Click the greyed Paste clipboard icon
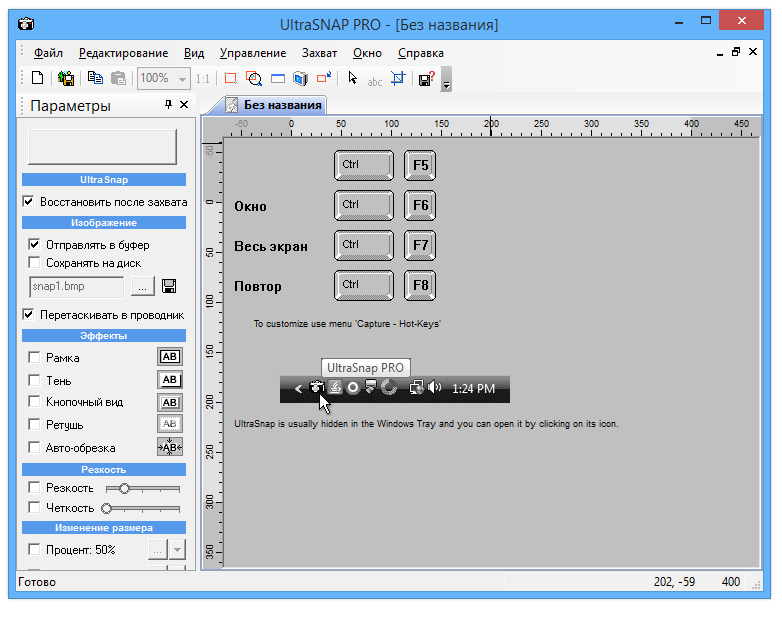Viewport: 782px width, 624px height. coord(118,78)
